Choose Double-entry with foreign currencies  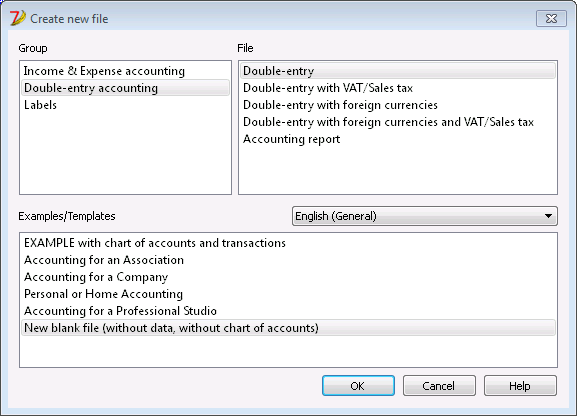tap(398, 105)
